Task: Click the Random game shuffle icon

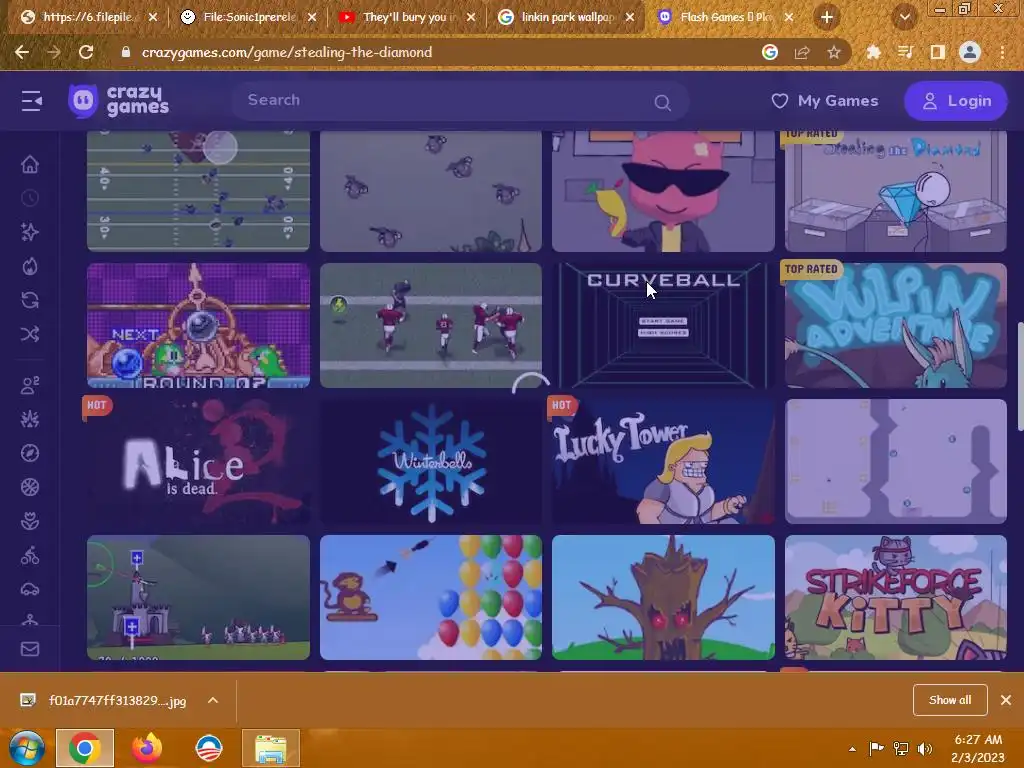Action: click(30, 334)
